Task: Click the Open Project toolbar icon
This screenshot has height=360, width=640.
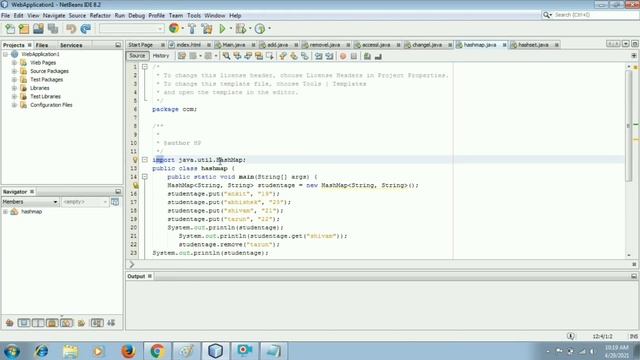Action: point(38,29)
